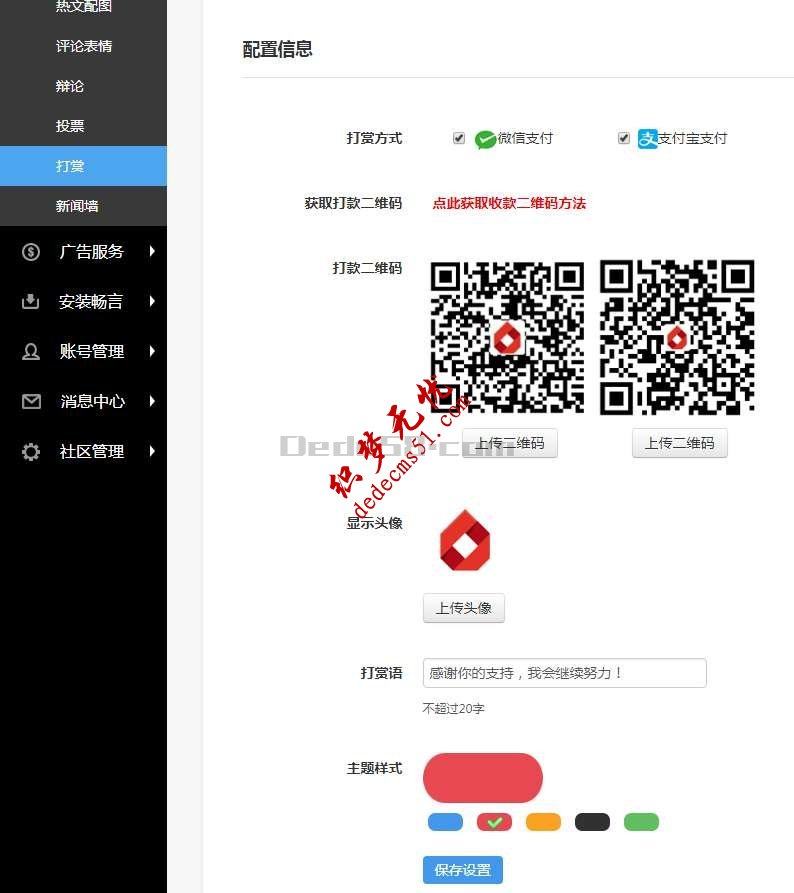Expand the 安装畅言 menu arrow
The image size is (794, 893).
152,301
